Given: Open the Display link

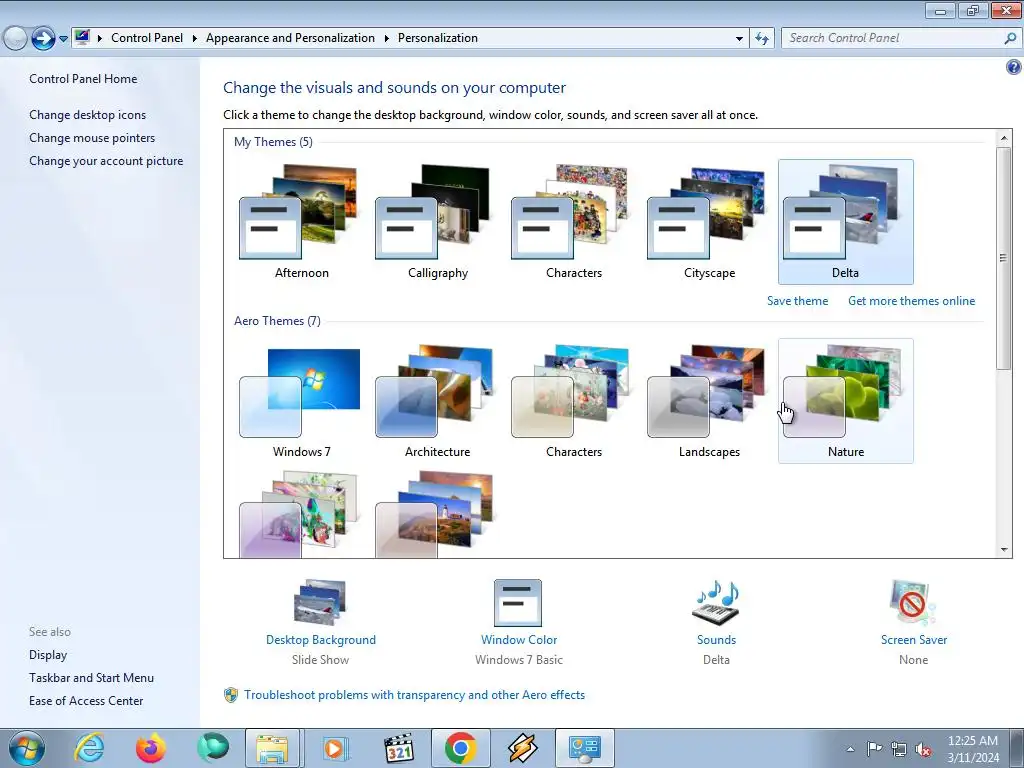Looking at the screenshot, I should pyautogui.click(x=48, y=655).
